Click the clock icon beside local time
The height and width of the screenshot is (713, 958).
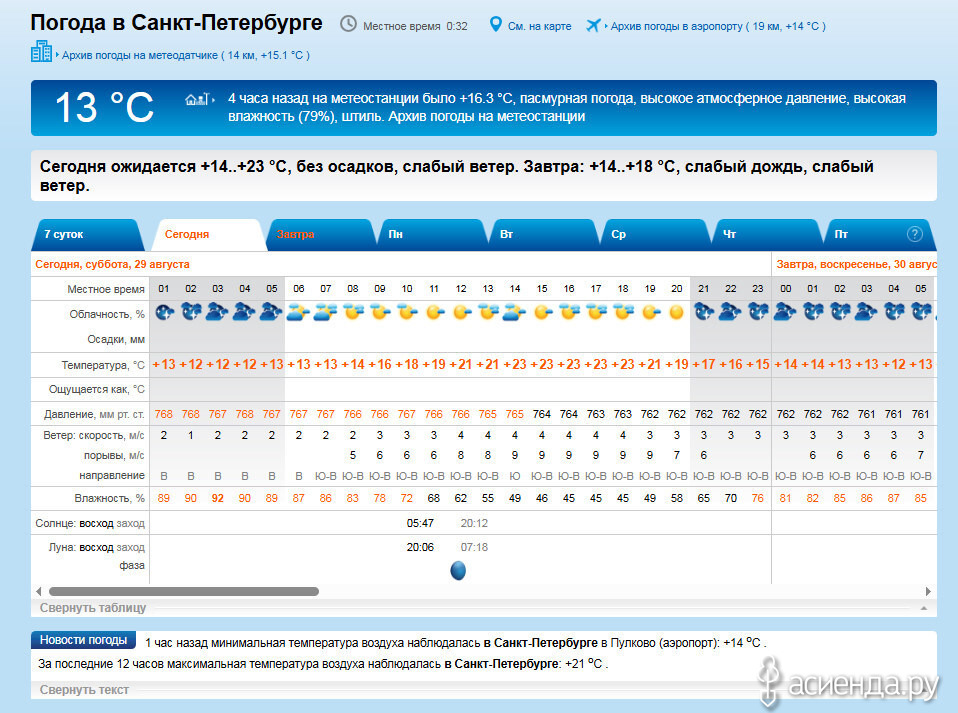(x=348, y=24)
